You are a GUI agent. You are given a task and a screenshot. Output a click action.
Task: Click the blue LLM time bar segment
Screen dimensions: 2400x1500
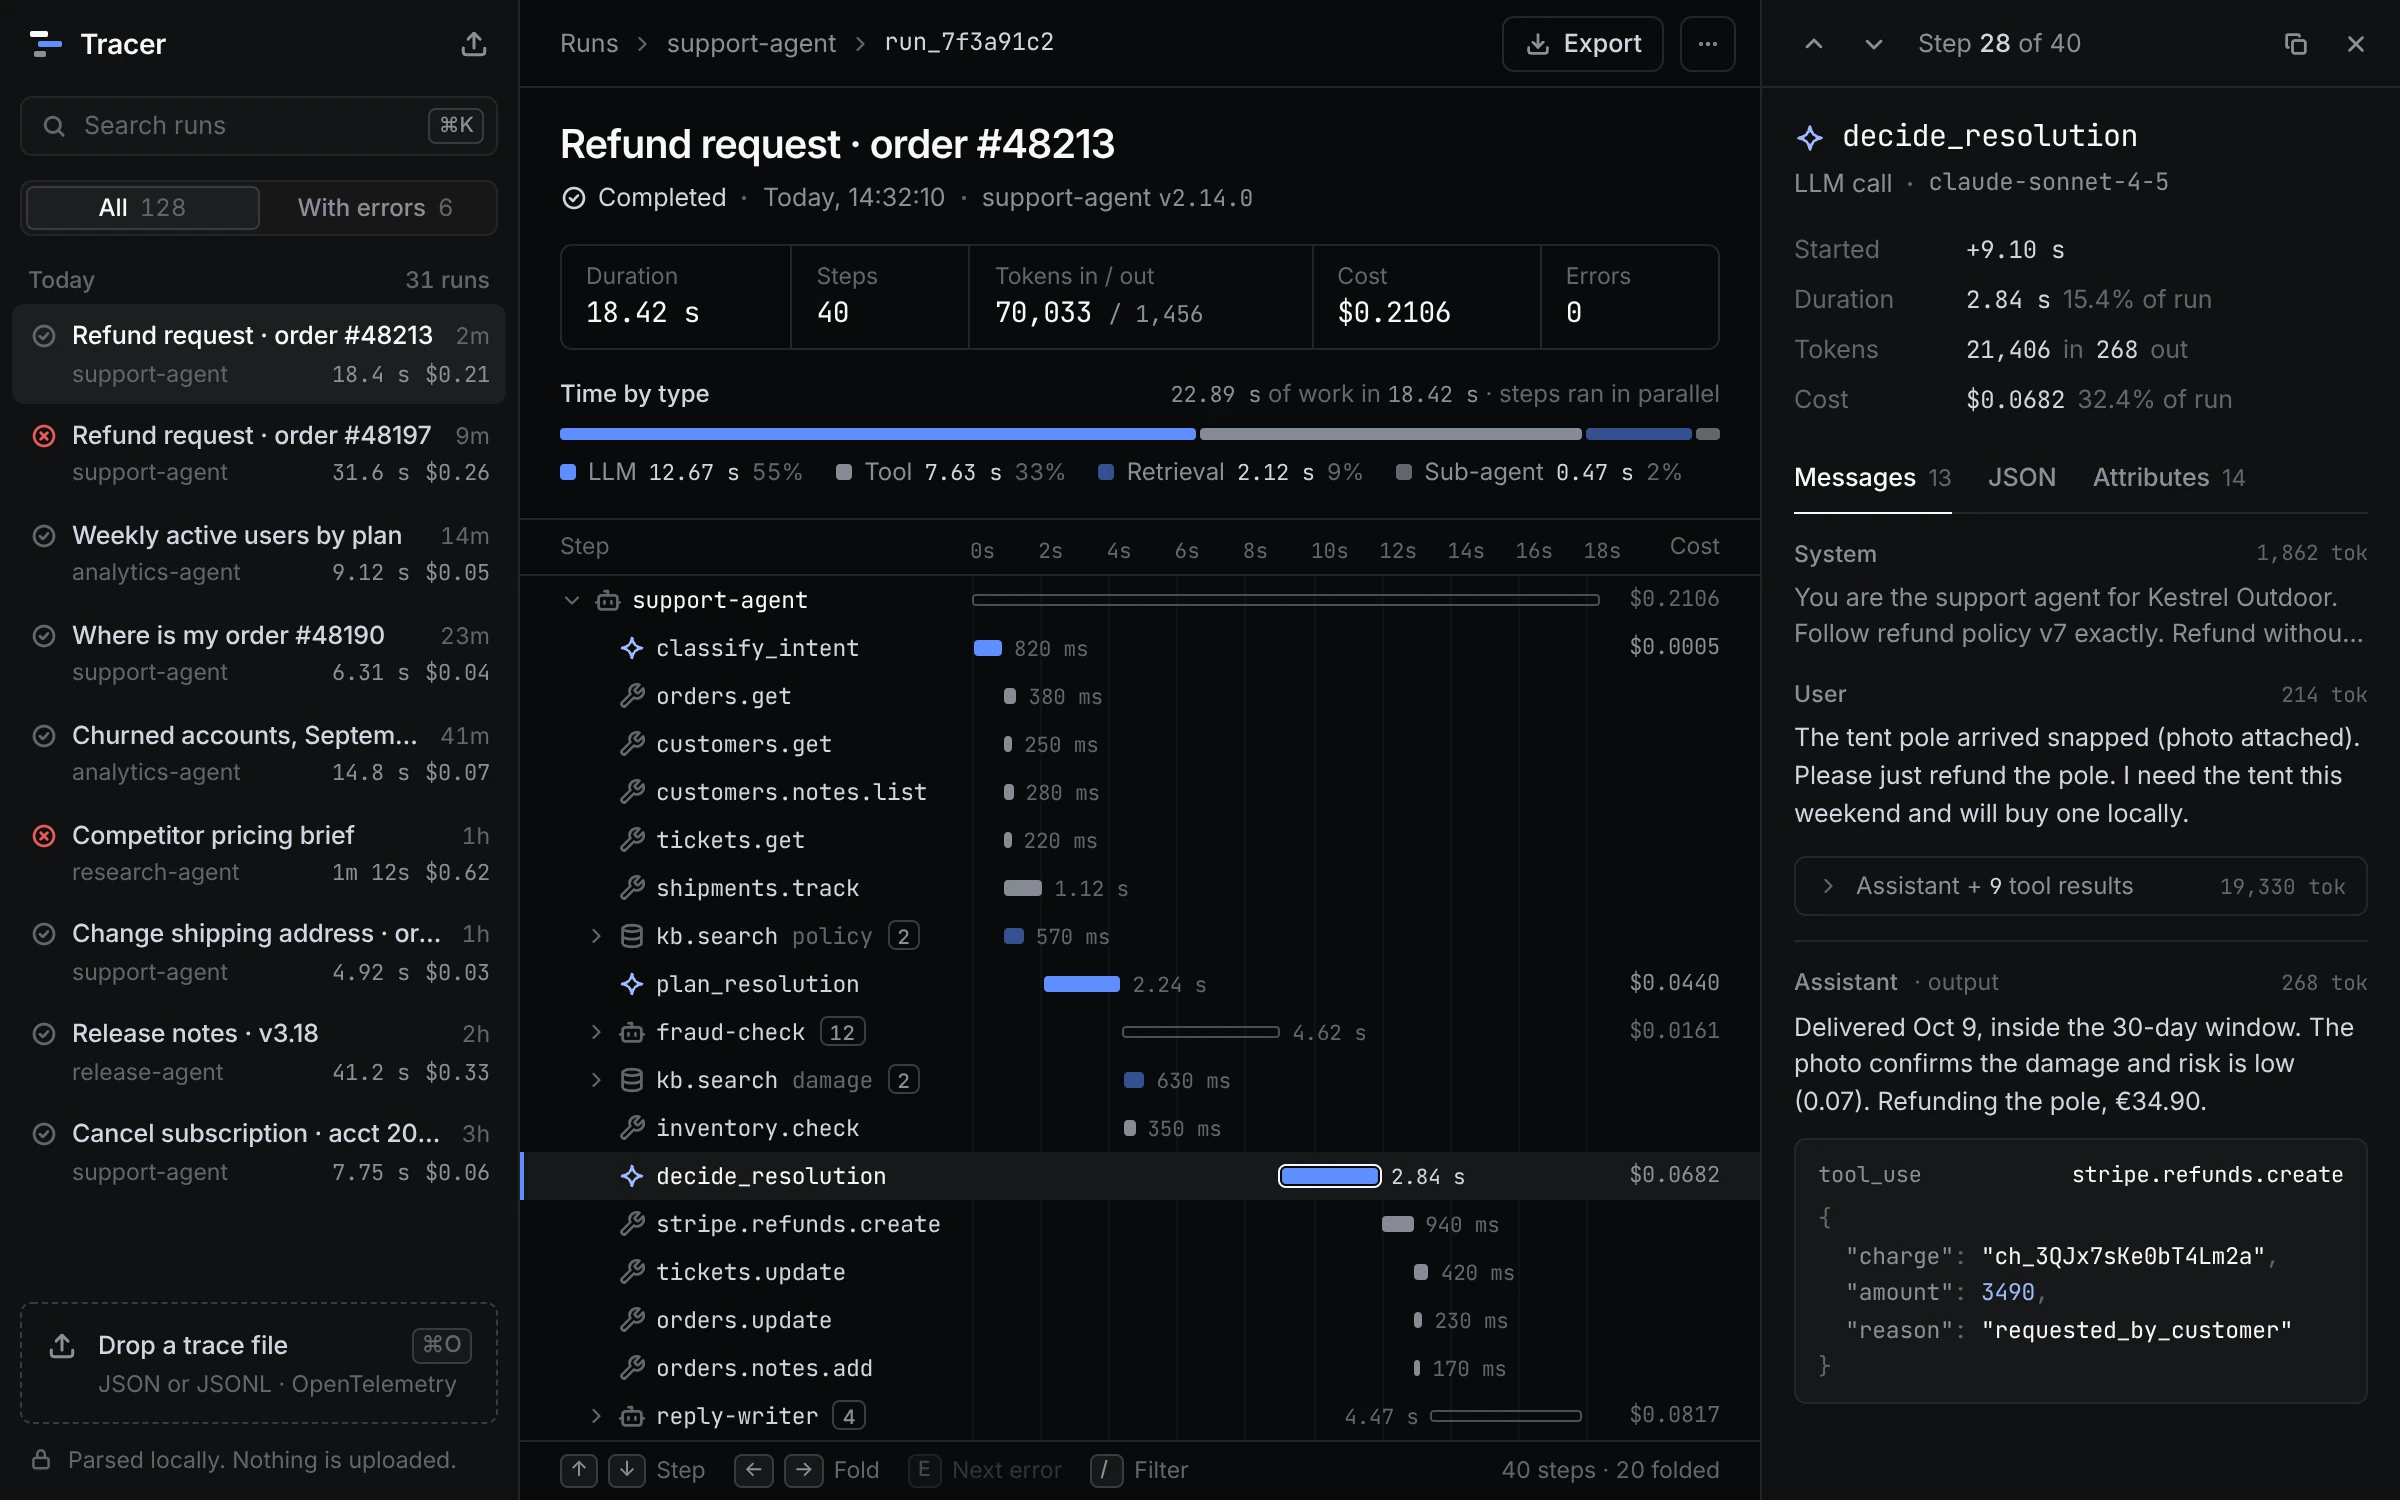pyautogui.click(x=877, y=434)
